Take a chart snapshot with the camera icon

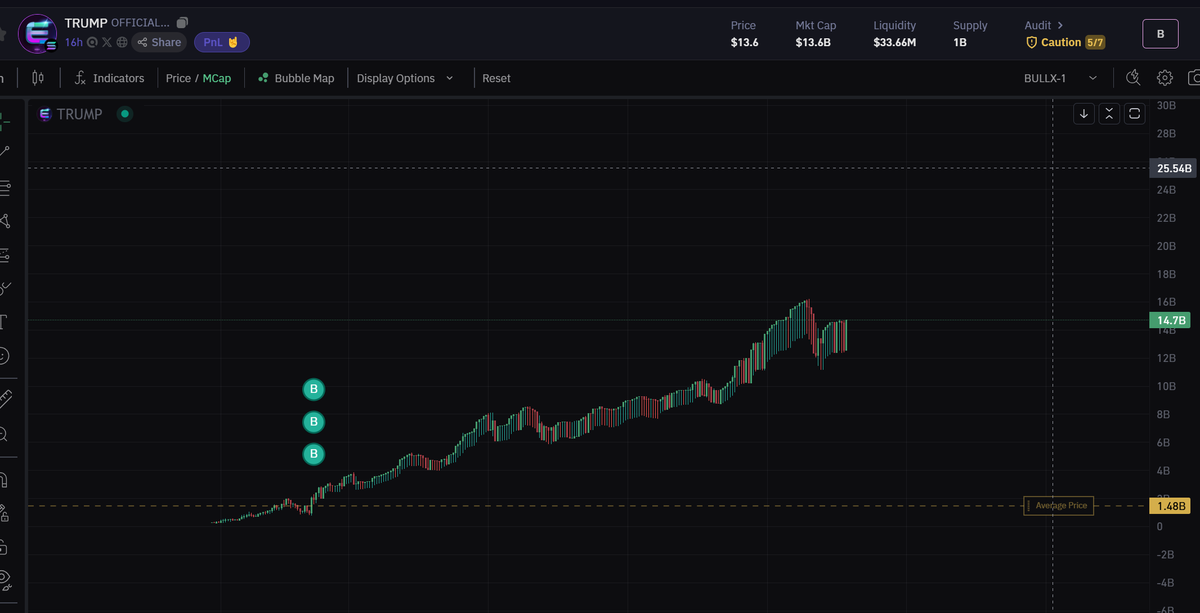pos(1193,78)
